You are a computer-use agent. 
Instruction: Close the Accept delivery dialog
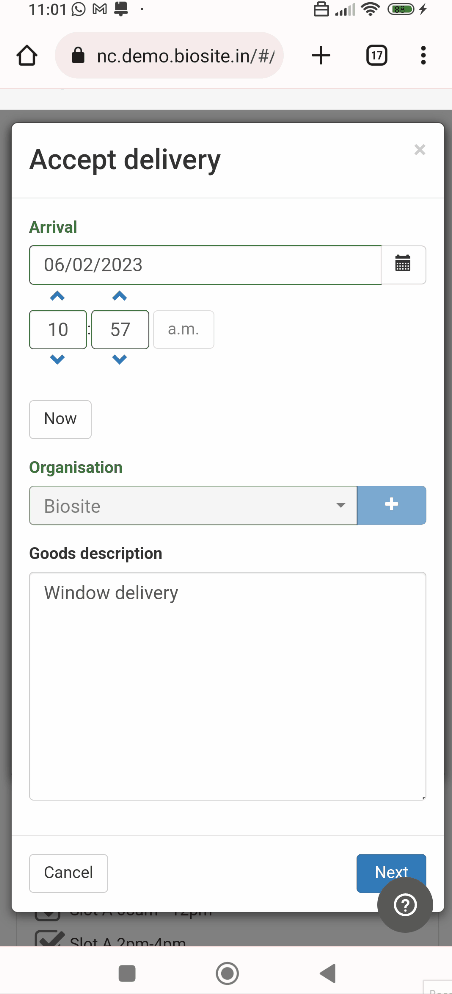(x=419, y=150)
